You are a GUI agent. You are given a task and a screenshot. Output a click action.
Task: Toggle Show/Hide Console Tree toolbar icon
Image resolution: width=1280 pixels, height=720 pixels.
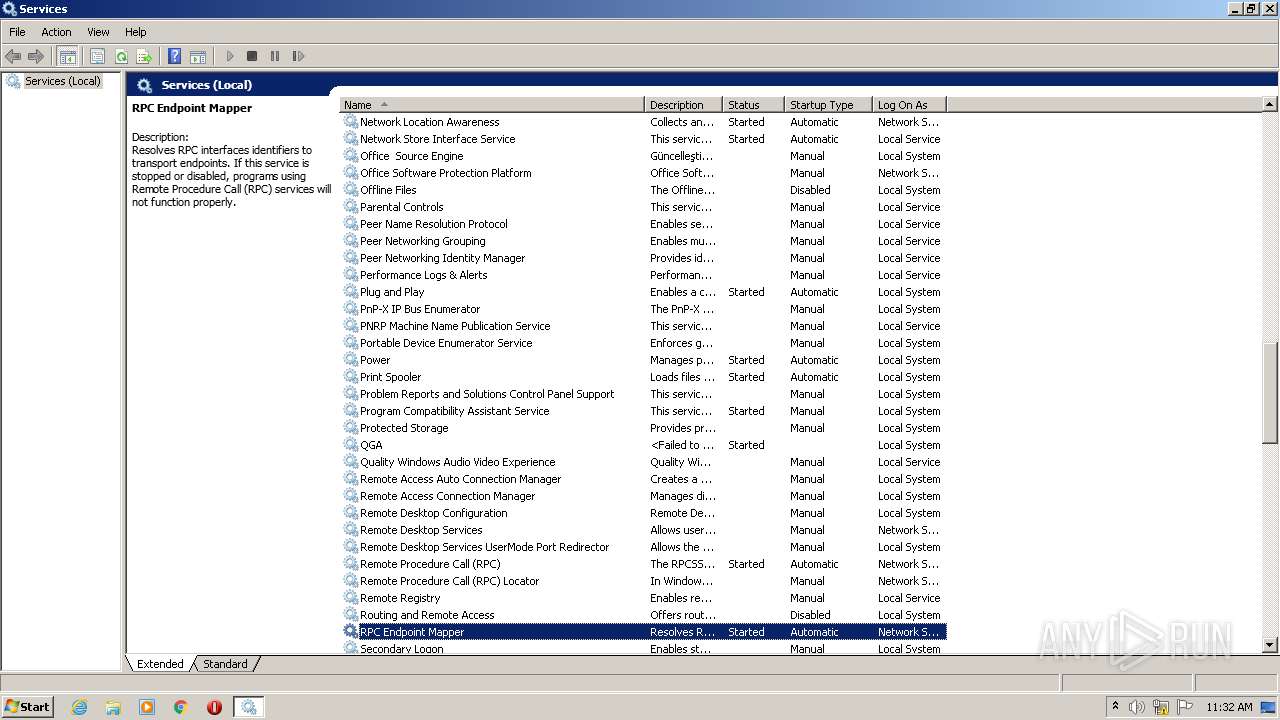click(x=67, y=57)
